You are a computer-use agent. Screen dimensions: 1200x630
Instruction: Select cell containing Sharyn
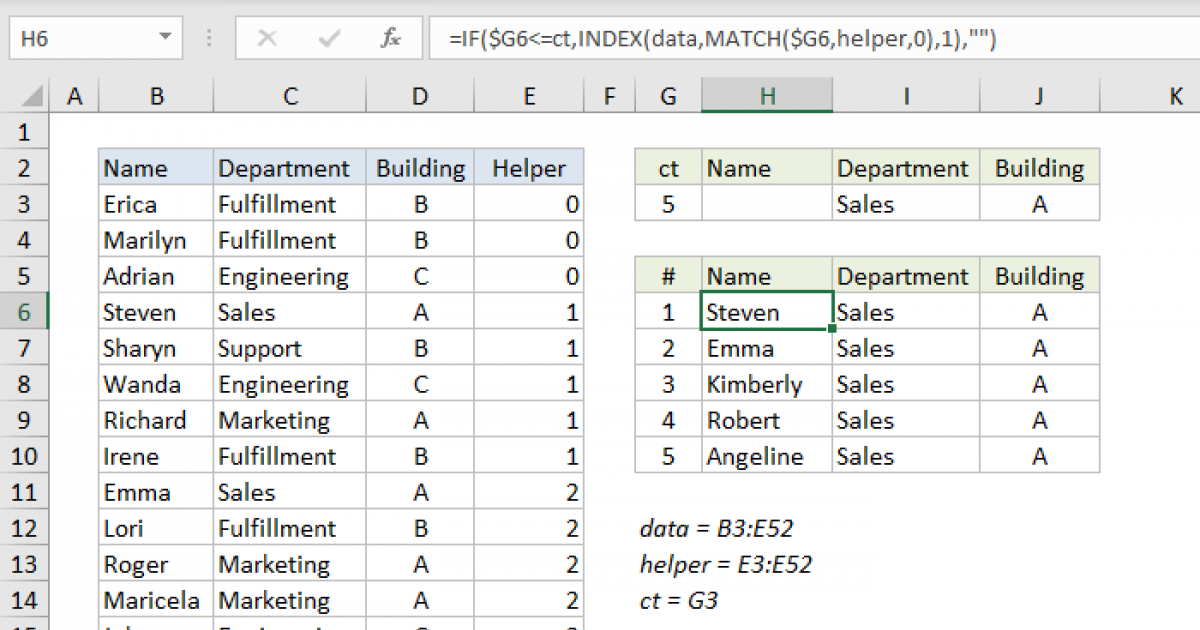(x=156, y=348)
